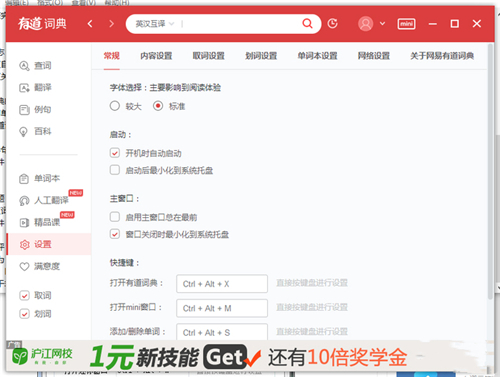The image size is (500, 377).
Task: Open 人工翻译 in the sidebar
Action: 44,200
